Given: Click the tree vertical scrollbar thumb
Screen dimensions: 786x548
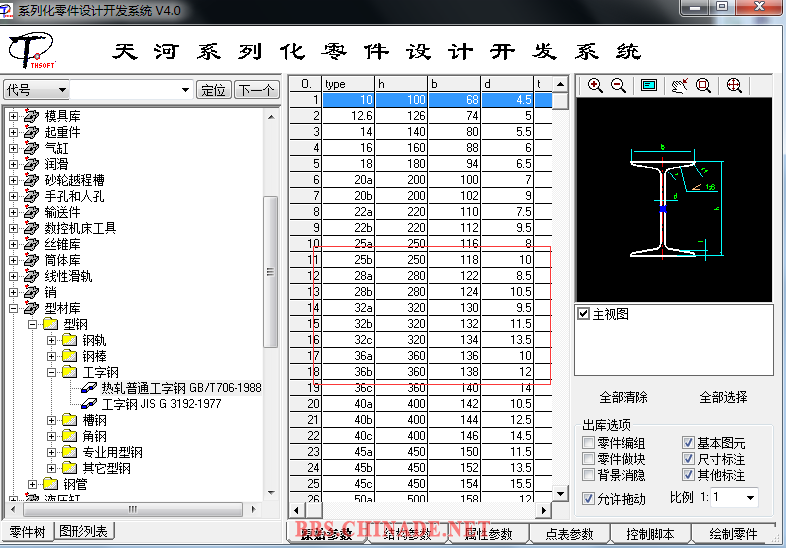Looking at the screenshot, I should (x=271, y=271).
